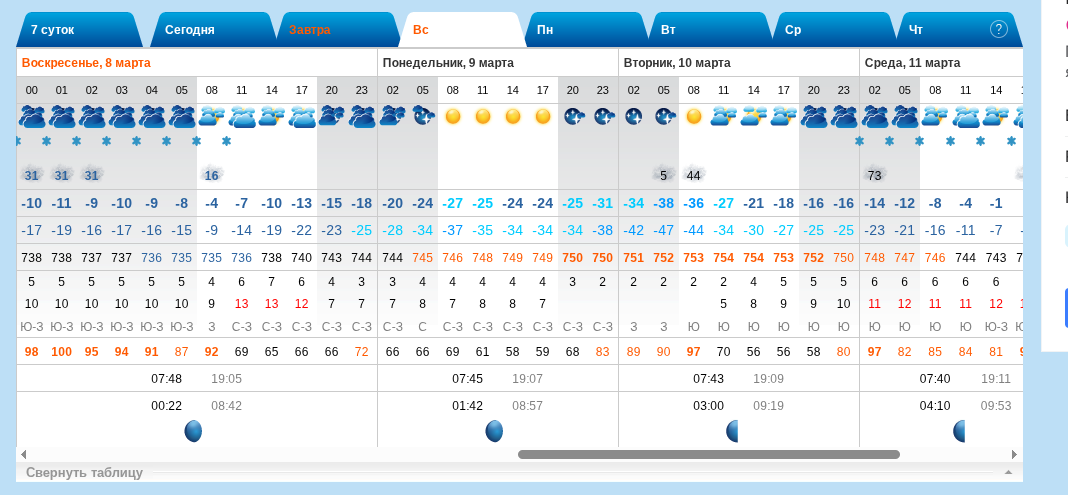Image resolution: width=1068 pixels, height=495 pixels.
Task: Switch to the "Чт" tab
Action: pos(917,30)
